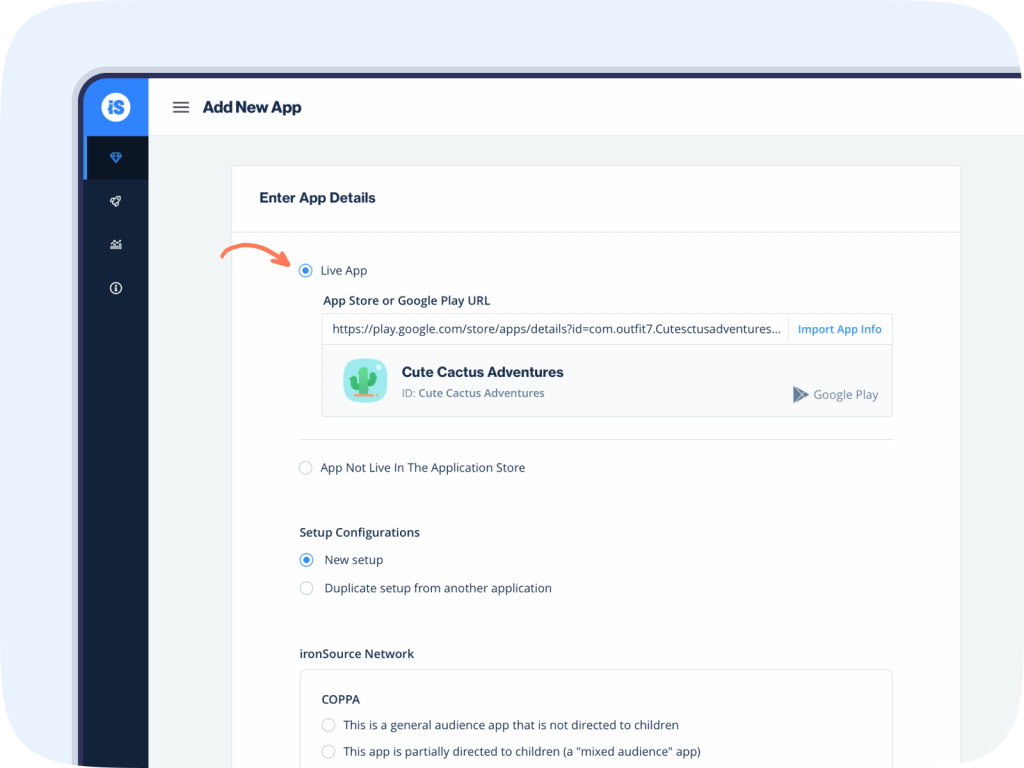Open the analytics chart icon in sidebar

click(115, 244)
